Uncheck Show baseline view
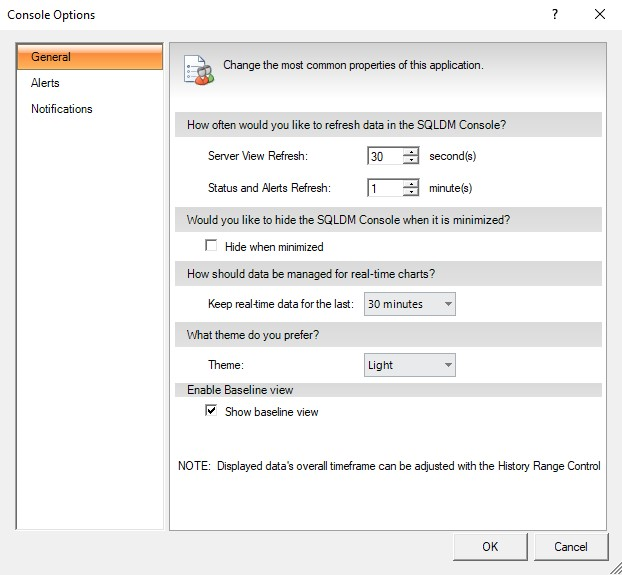The width and height of the screenshot is (622, 575). click(211, 411)
